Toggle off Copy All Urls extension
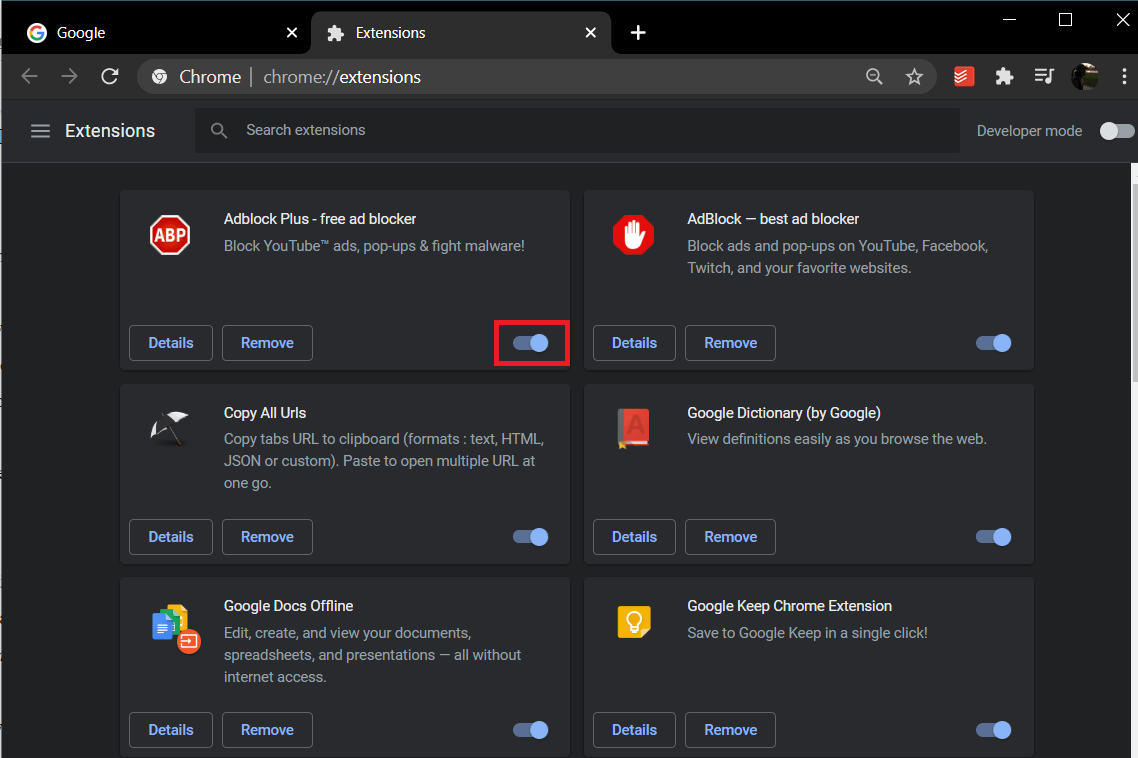Screen dimensions: 1138x758 530,537
